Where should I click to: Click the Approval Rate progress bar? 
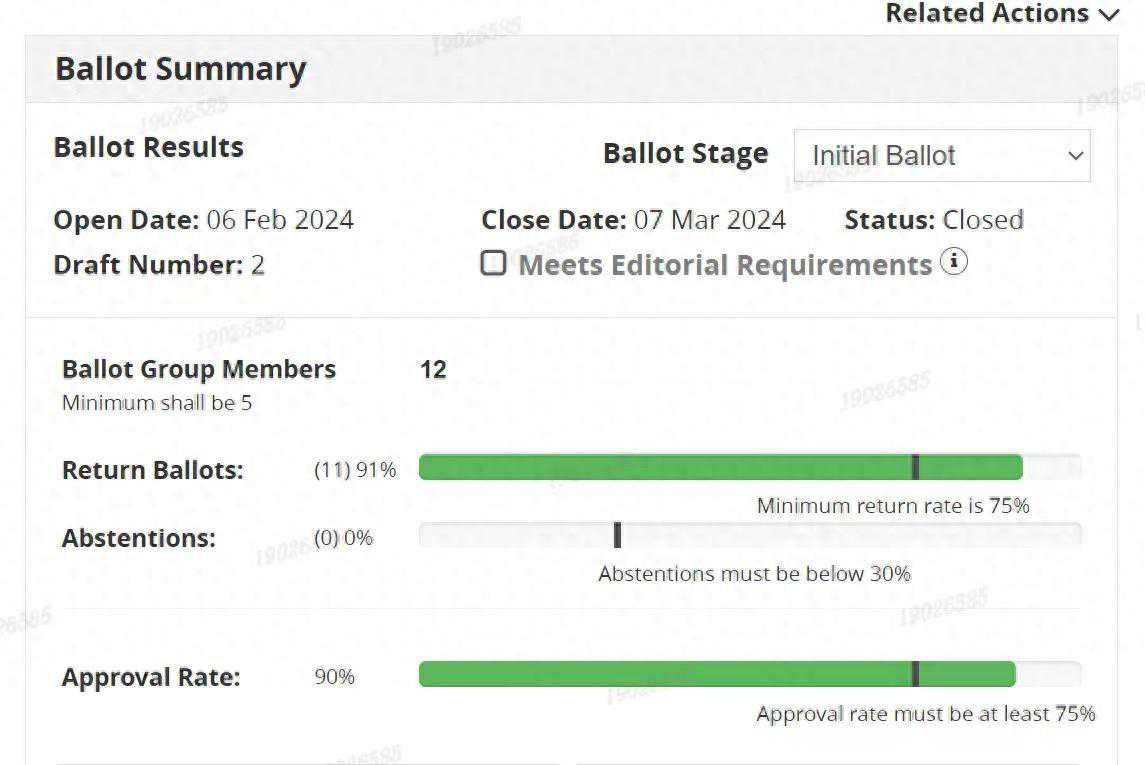716,674
